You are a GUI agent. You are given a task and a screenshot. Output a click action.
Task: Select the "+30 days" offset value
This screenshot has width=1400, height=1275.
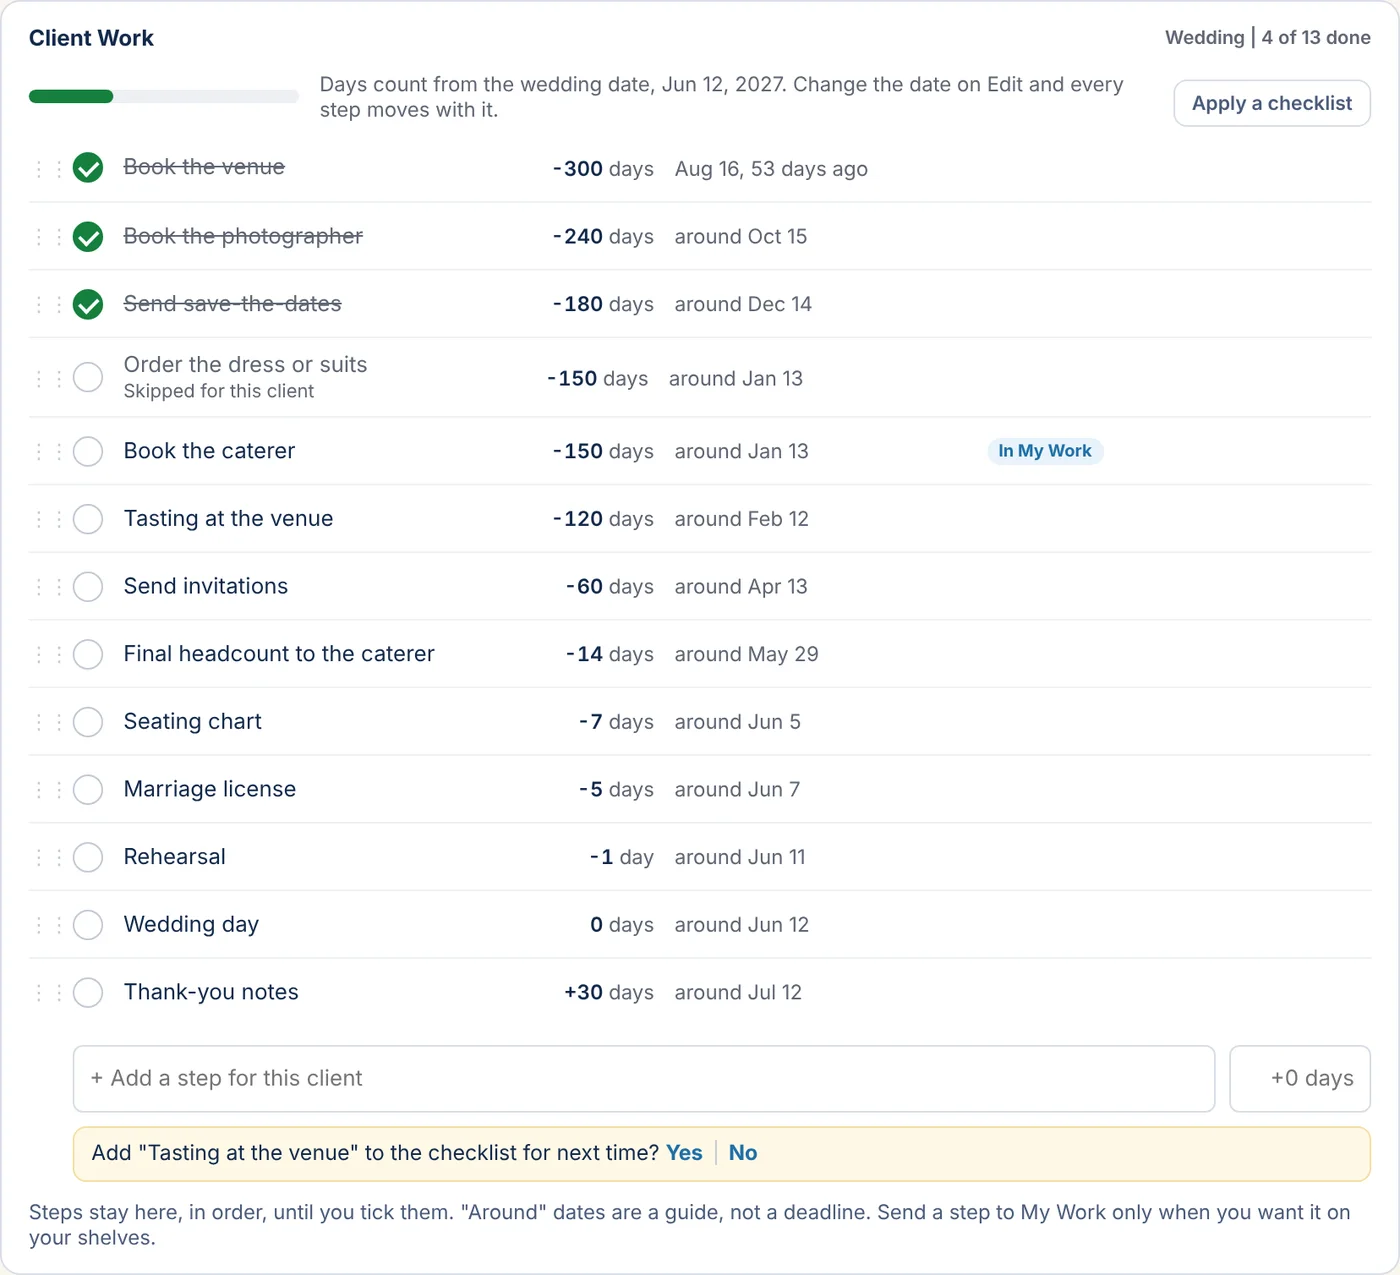coord(609,993)
